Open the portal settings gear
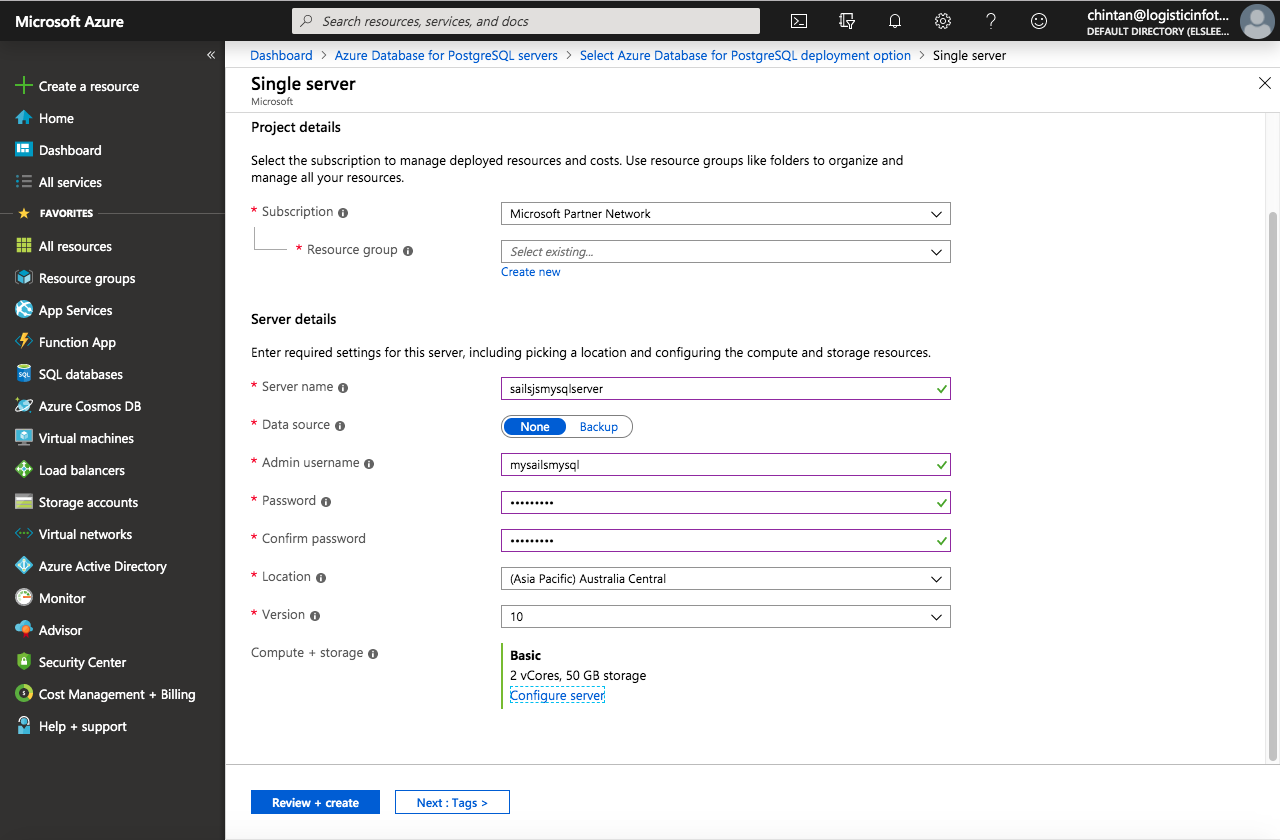 942,21
